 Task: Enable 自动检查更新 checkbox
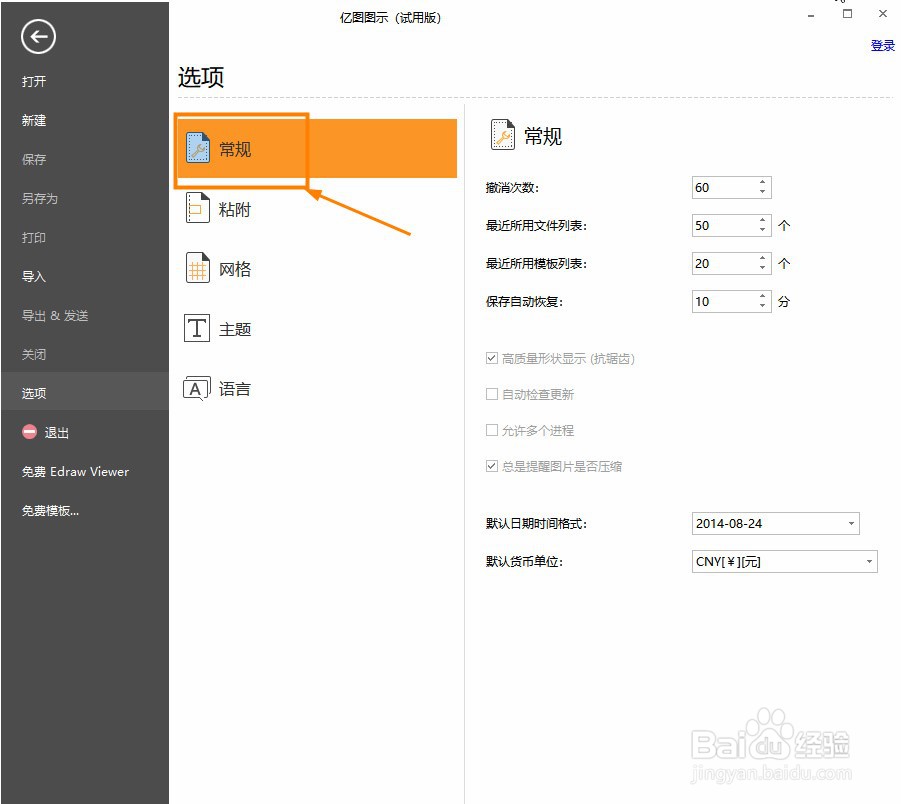click(491, 394)
